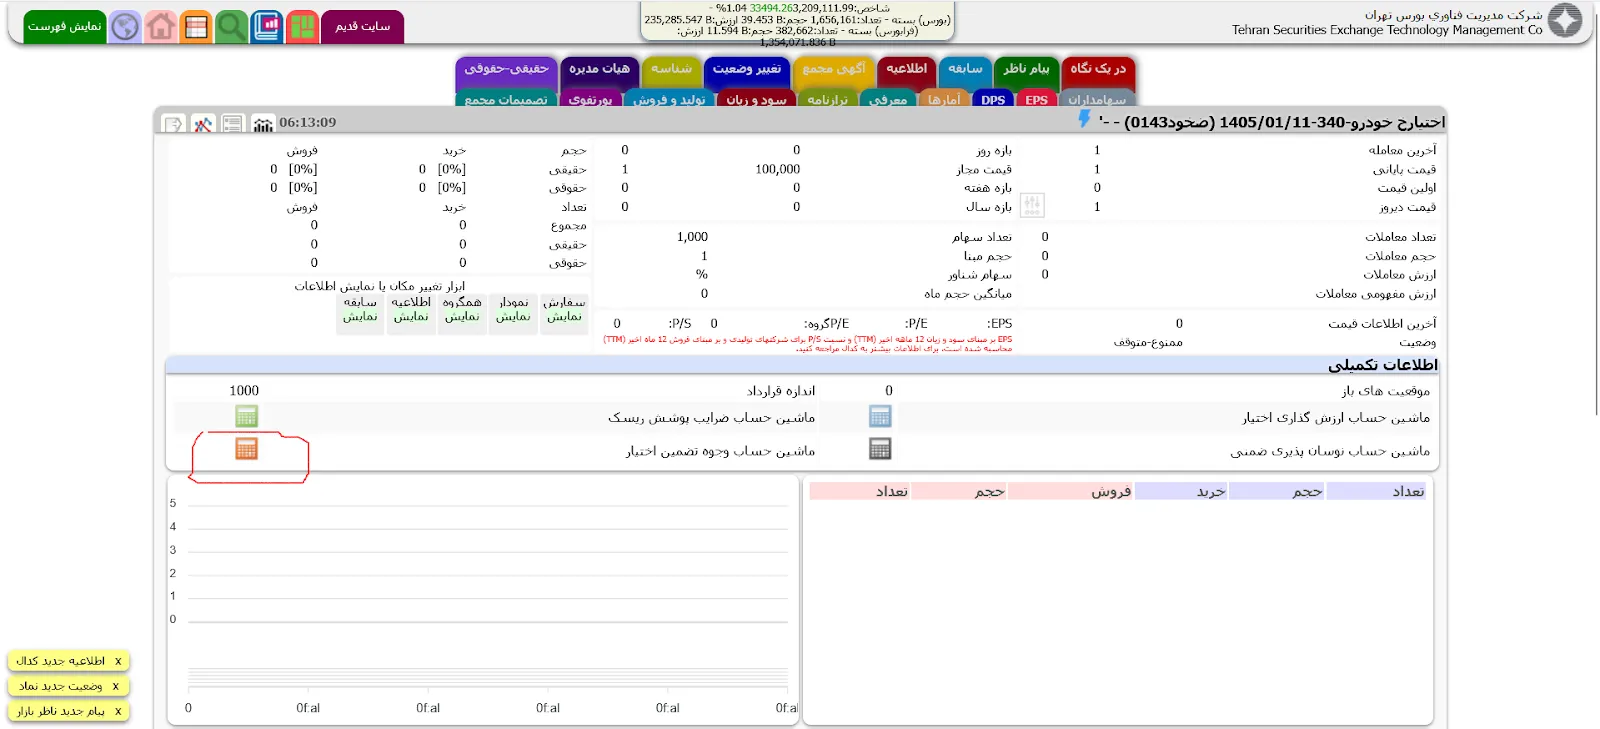Open the orange table view icon
The width and height of the screenshot is (1600, 729).
(196, 27)
